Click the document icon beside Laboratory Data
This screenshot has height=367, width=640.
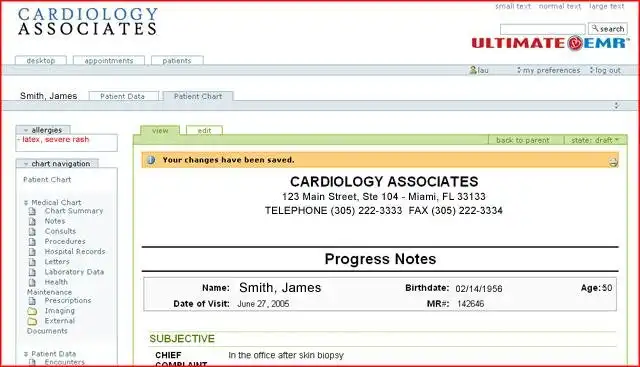(x=32, y=272)
